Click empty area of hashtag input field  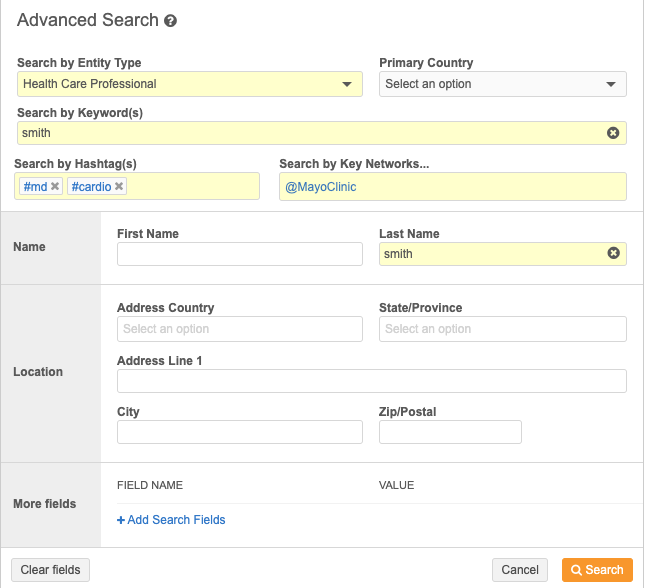(x=192, y=187)
